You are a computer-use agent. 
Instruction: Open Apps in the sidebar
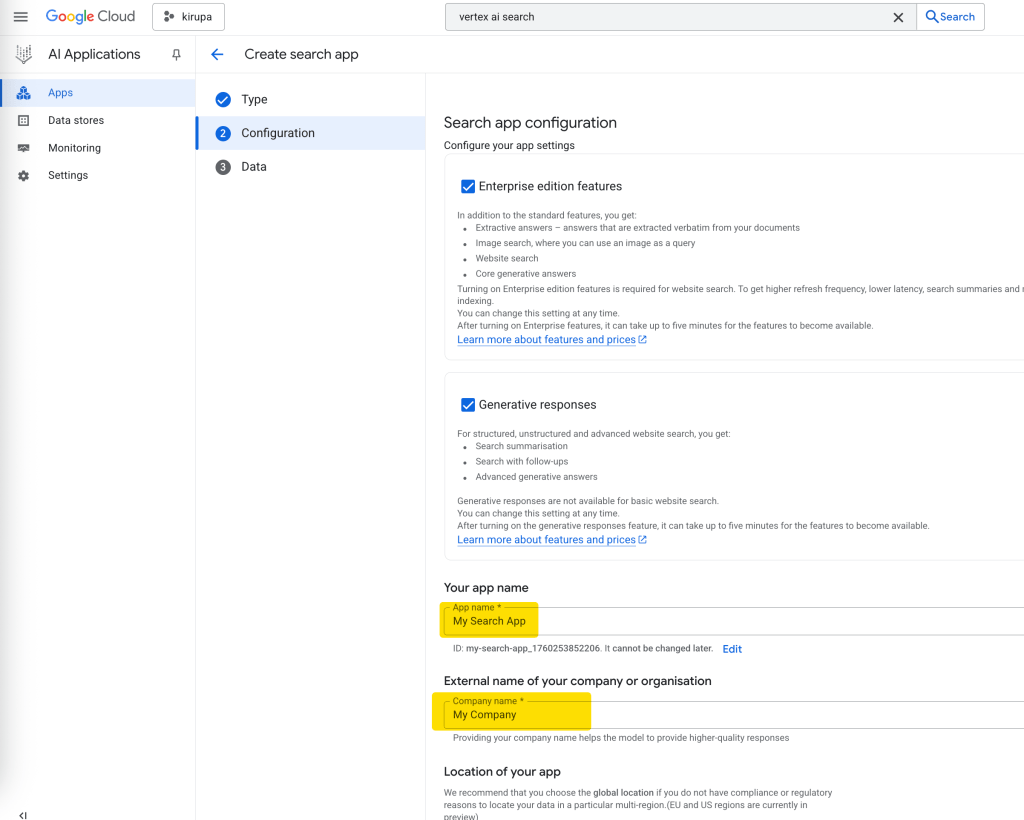(x=60, y=93)
